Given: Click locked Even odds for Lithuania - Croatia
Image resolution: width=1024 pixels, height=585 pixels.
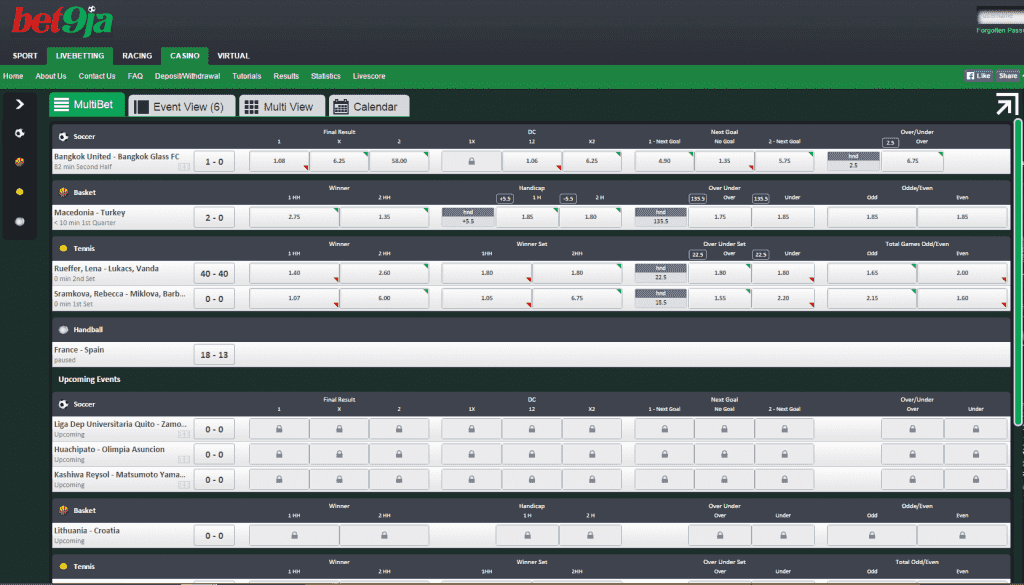Looking at the screenshot, I should point(962,535).
